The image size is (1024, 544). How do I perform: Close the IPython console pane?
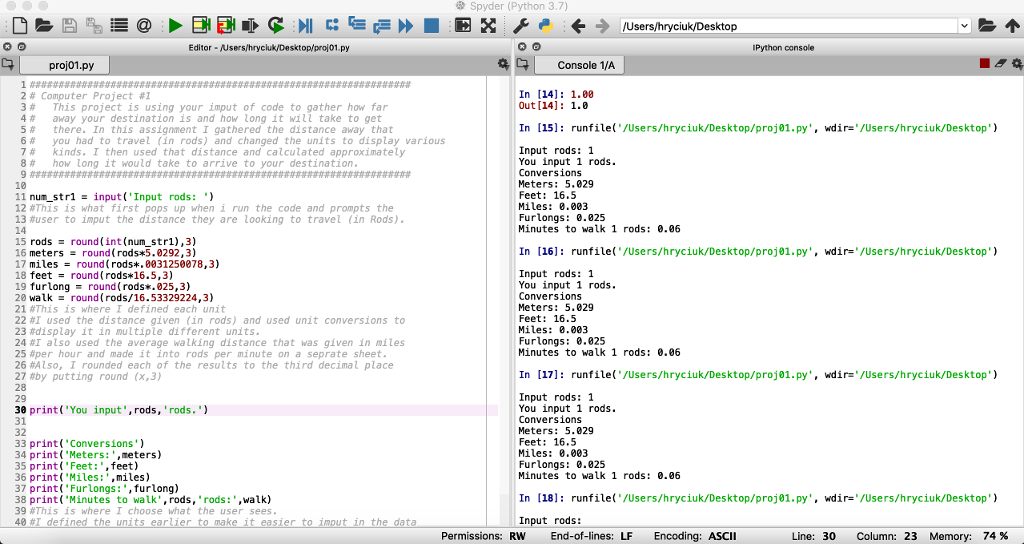pos(522,47)
